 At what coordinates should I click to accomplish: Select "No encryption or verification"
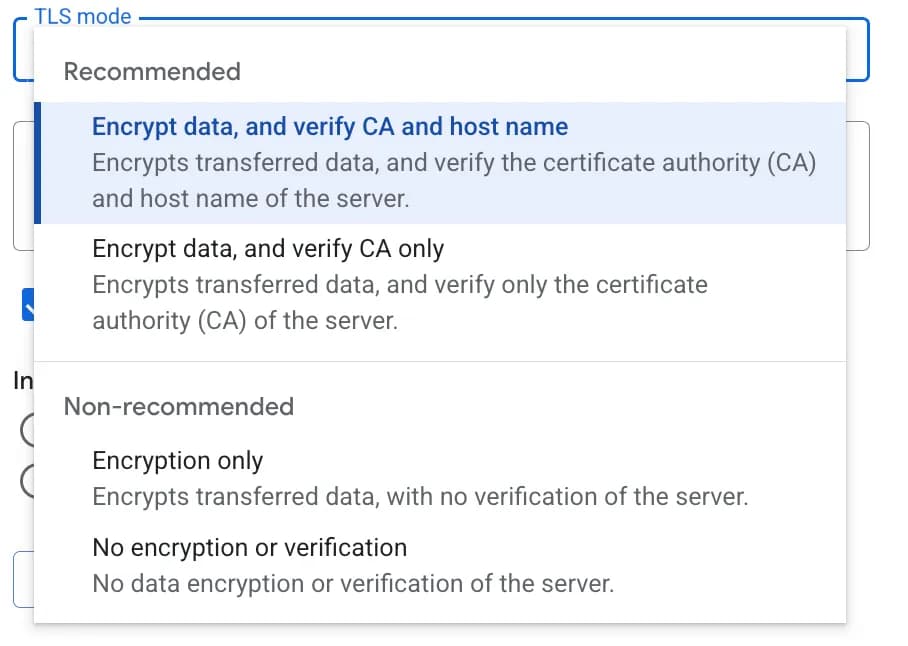248,548
